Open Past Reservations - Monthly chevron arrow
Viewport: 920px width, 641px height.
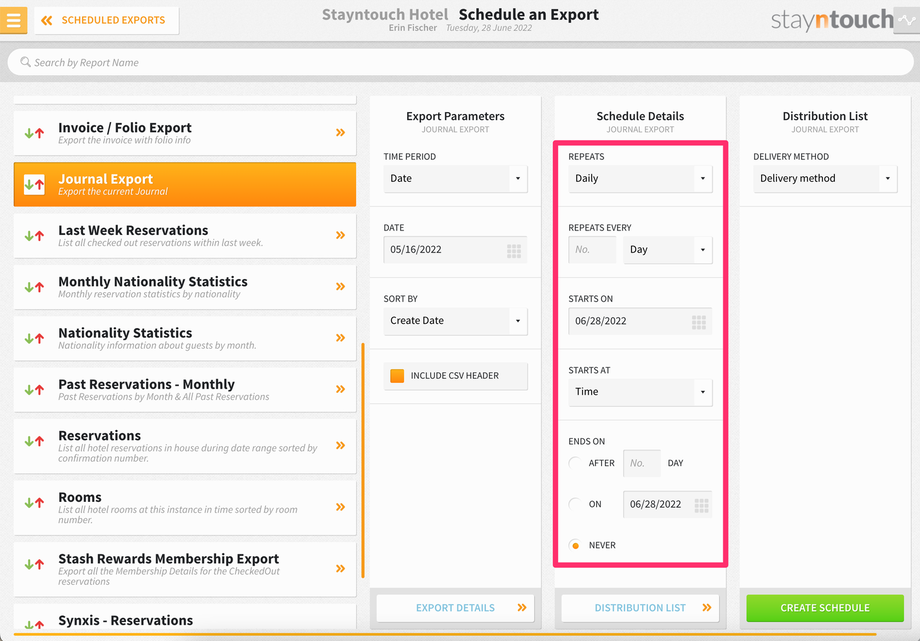pos(340,389)
